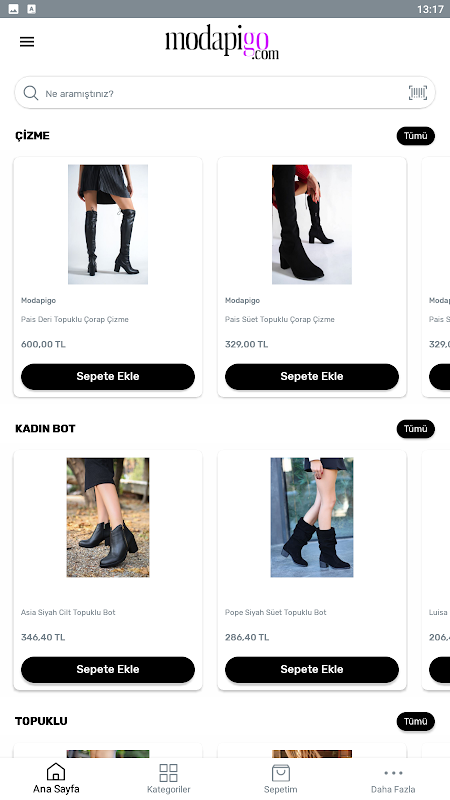Add Pais Deri Topuklu Çorap Çizme to cart
450x800 pixels.
(x=108, y=377)
